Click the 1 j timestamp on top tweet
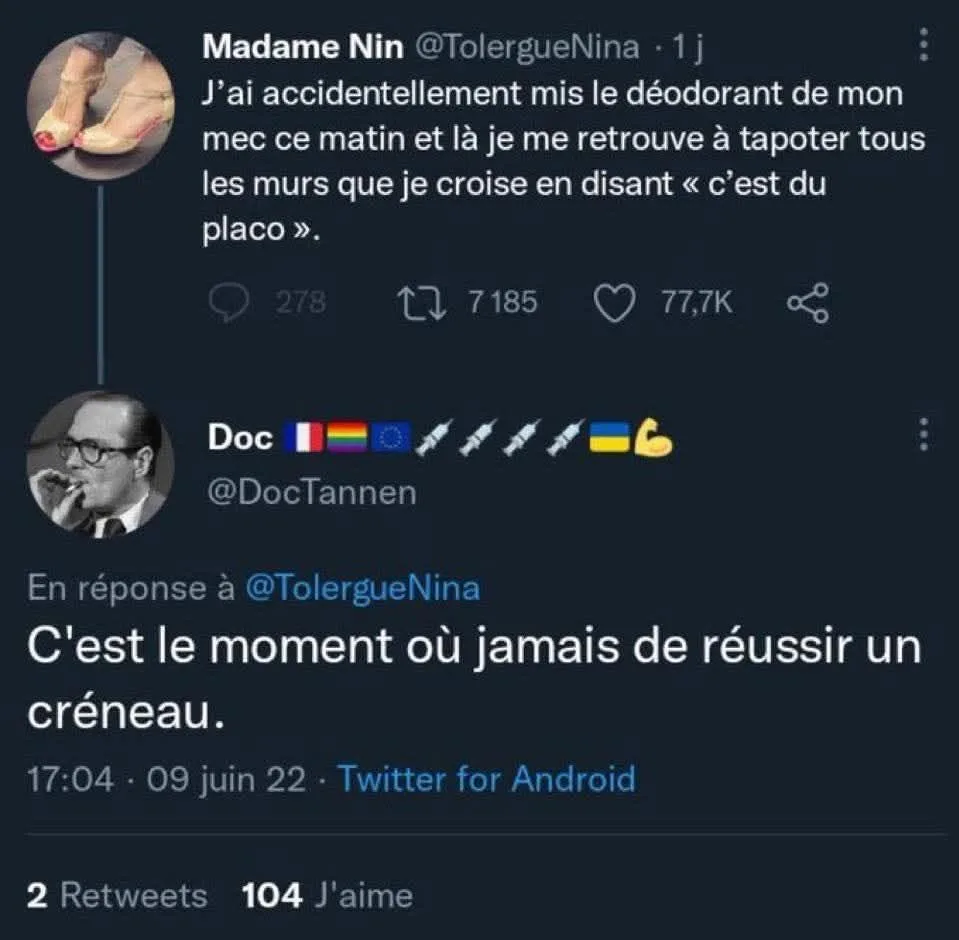The width and height of the screenshot is (959, 940). click(x=688, y=47)
